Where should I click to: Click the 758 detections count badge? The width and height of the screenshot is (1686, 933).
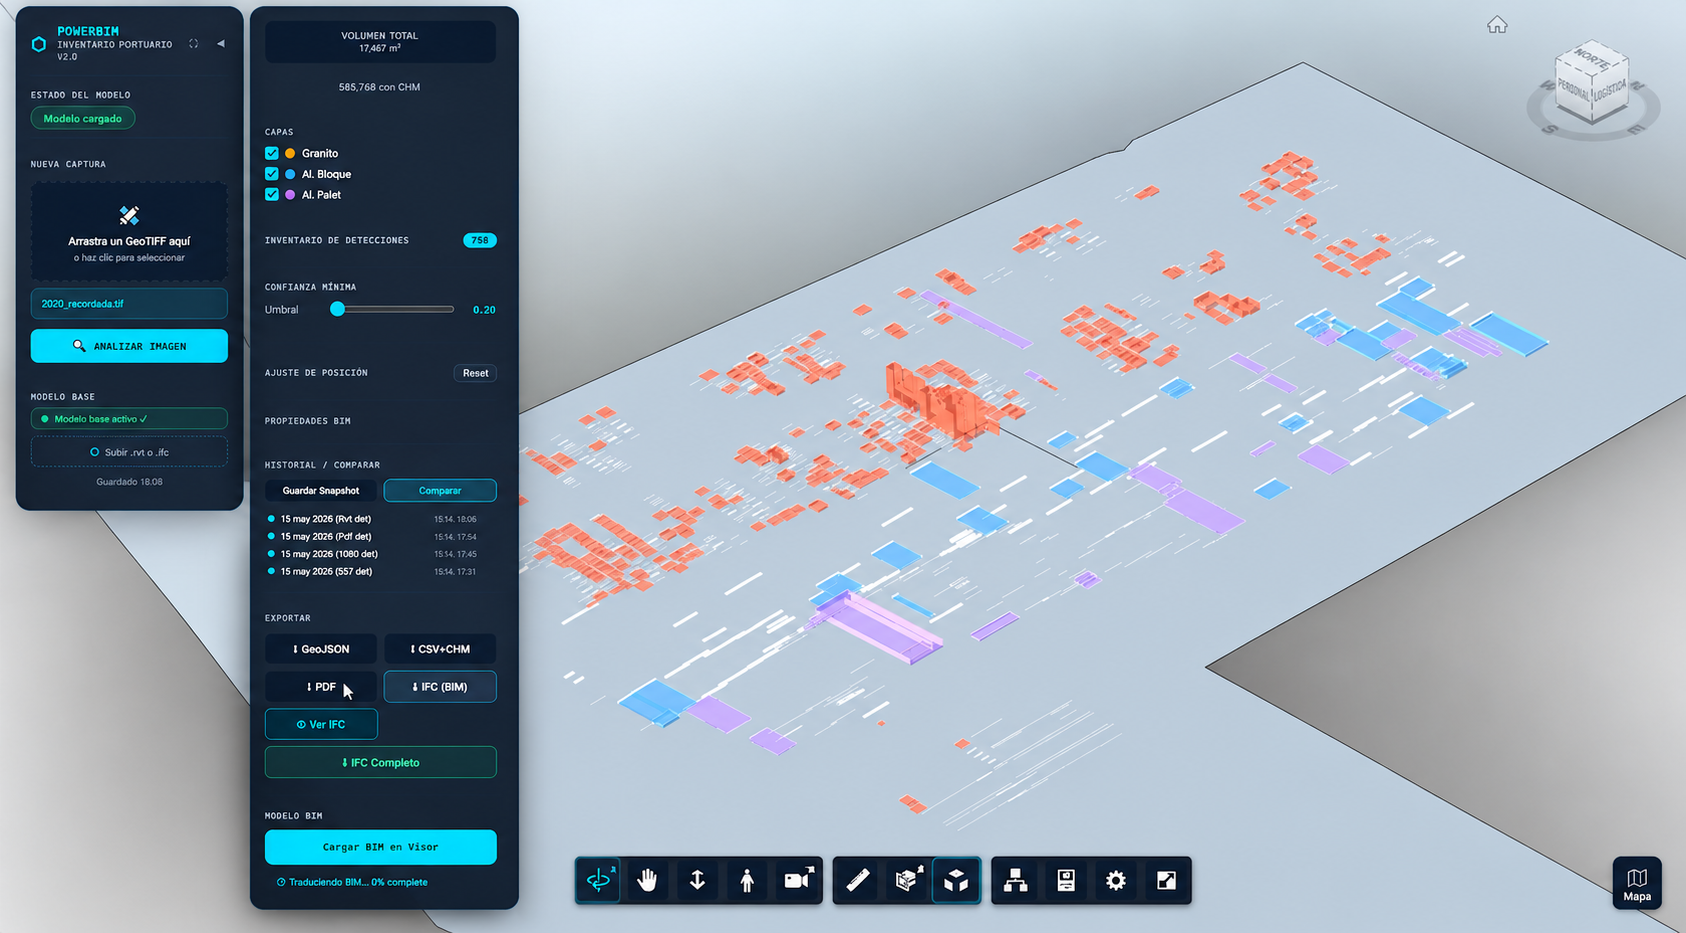(x=480, y=240)
